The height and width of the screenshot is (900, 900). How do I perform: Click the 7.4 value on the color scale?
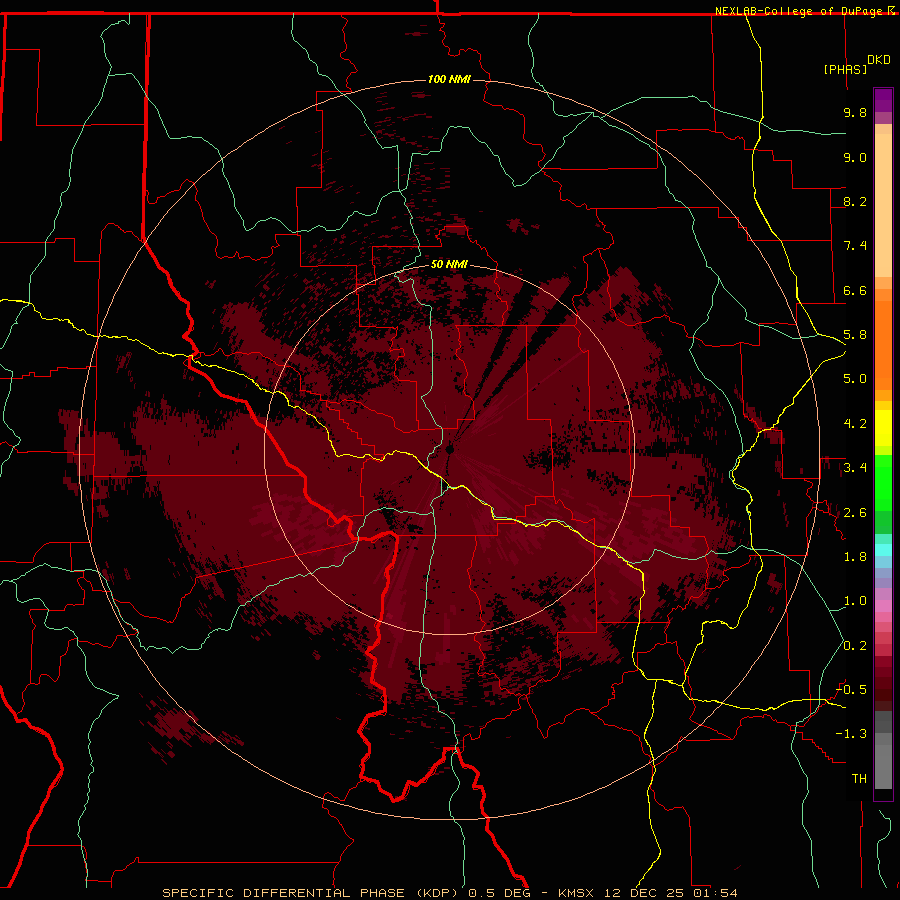click(x=855, y=246)
